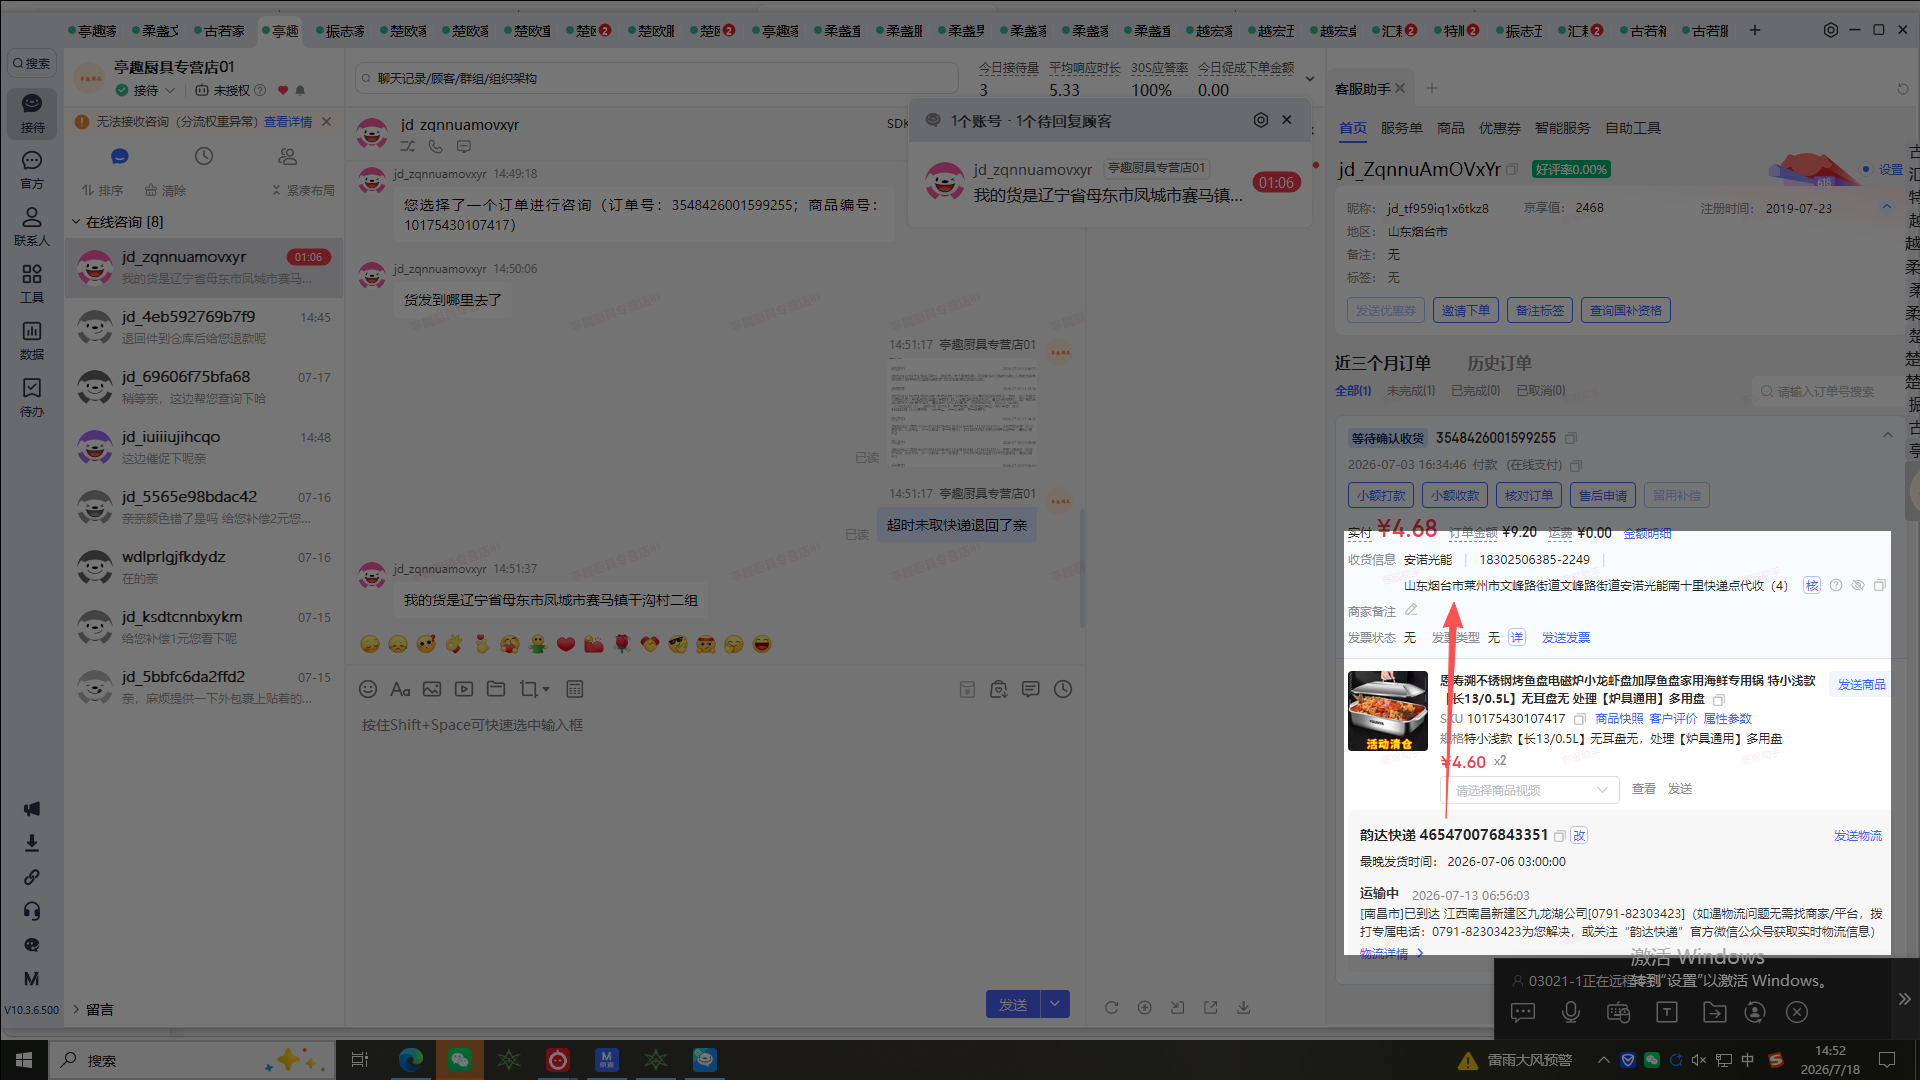This screenshot has height=1080, width=1920.
Task: Open the 请选择商品视频 dropdown
Action: pos(1530,790)
